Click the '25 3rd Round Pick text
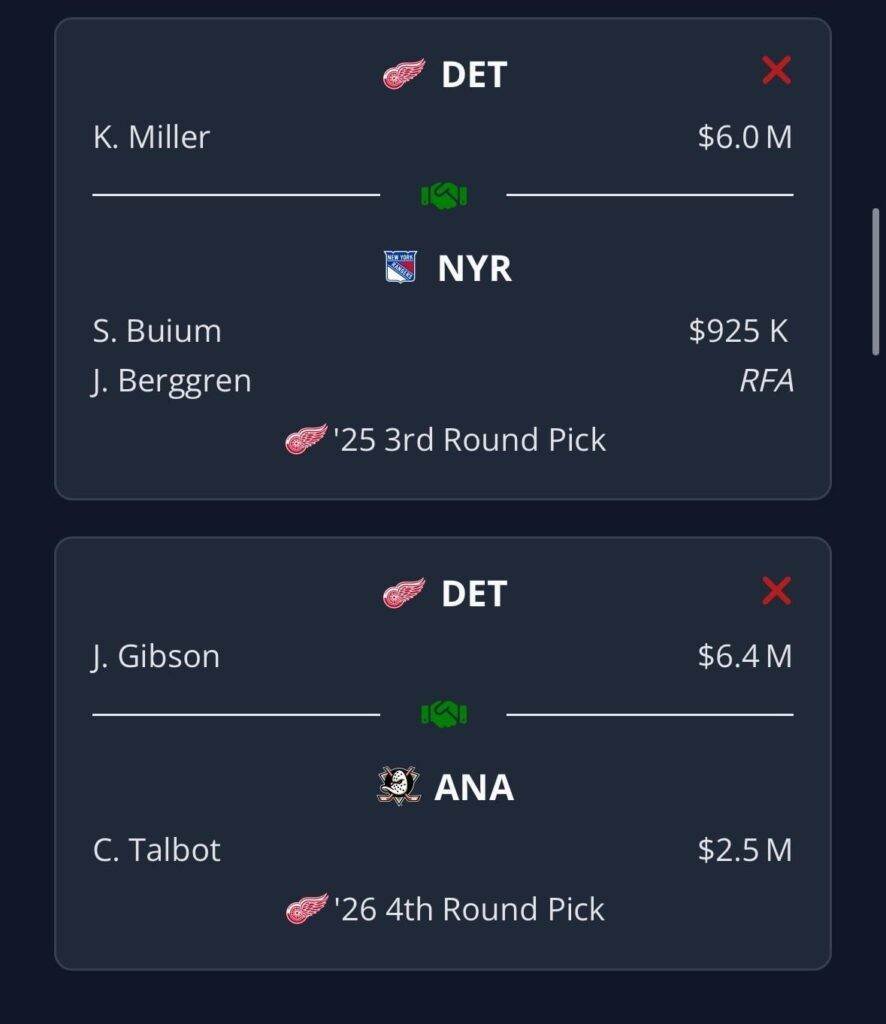 (469, 440)
